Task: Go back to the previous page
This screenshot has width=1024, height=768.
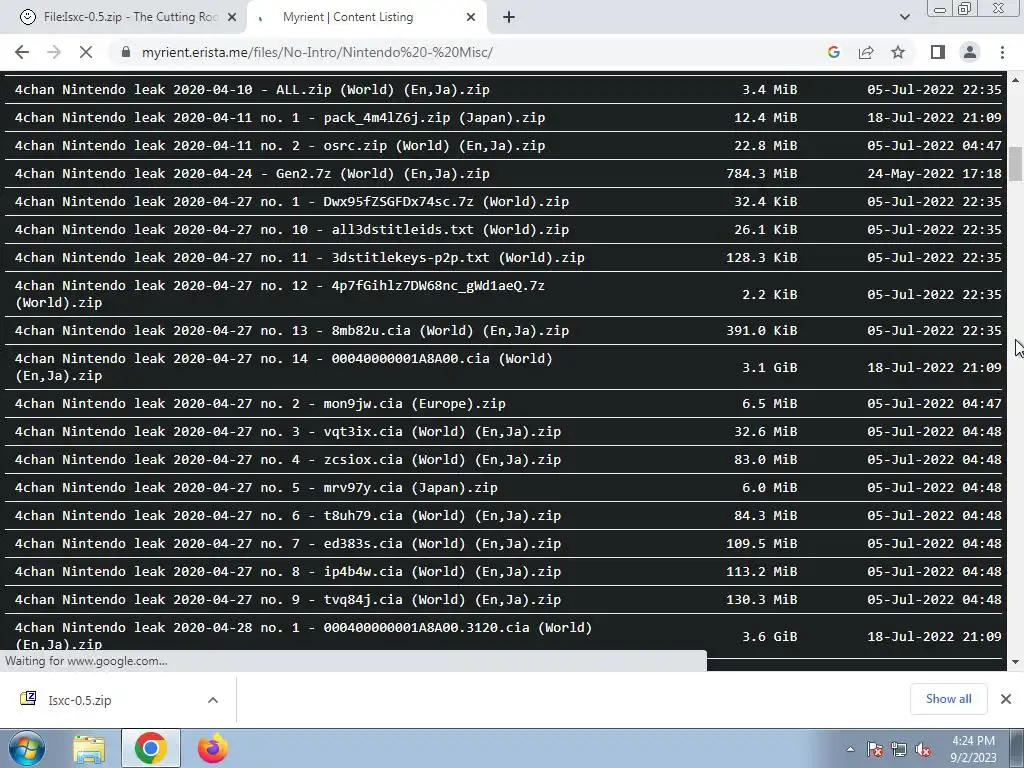Action: [22, 52]
